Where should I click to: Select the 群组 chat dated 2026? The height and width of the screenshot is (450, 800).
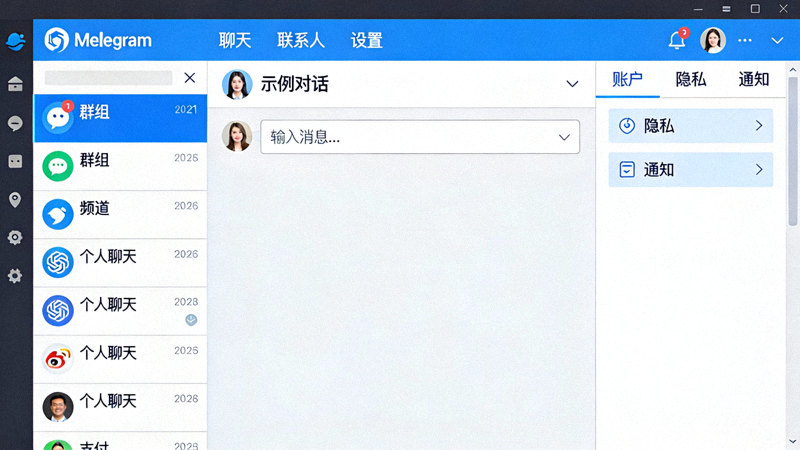(120, 166)
